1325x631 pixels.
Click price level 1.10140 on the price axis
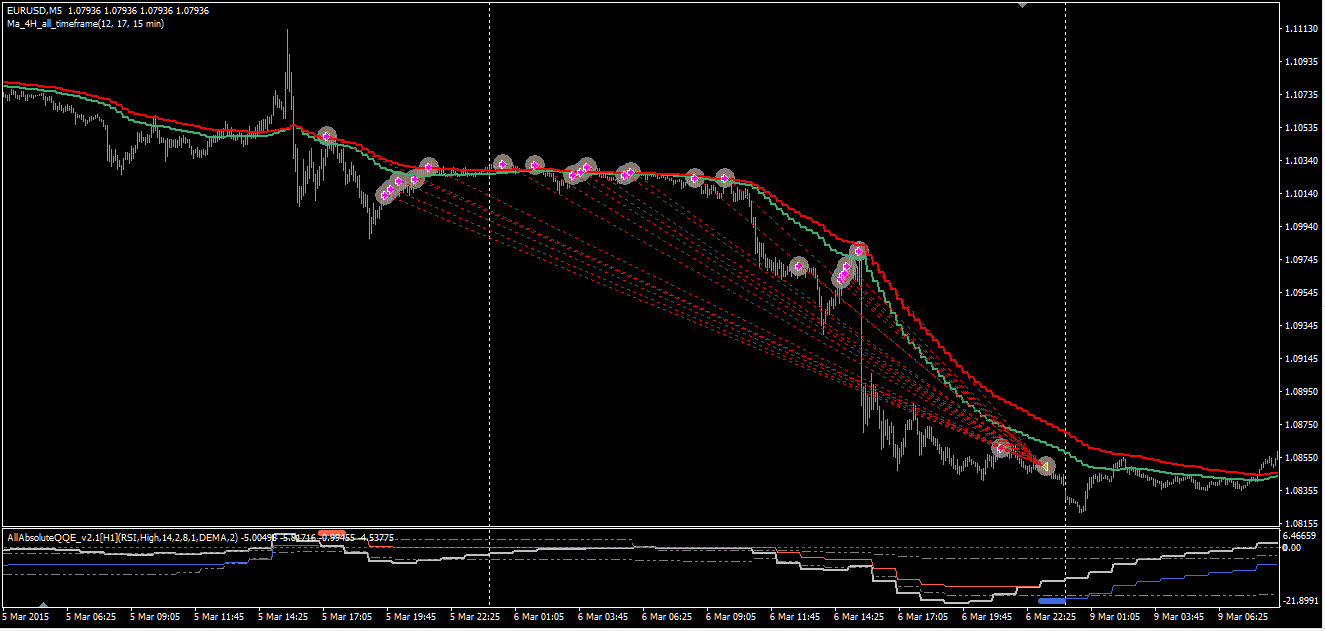point(1299,194)
